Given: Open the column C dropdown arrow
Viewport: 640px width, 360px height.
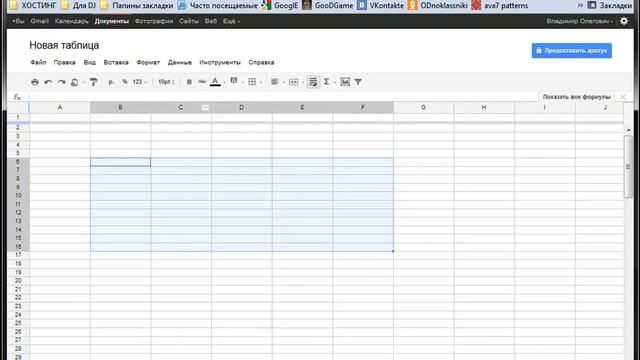Looking at the screenshot, I should [205, 107].
